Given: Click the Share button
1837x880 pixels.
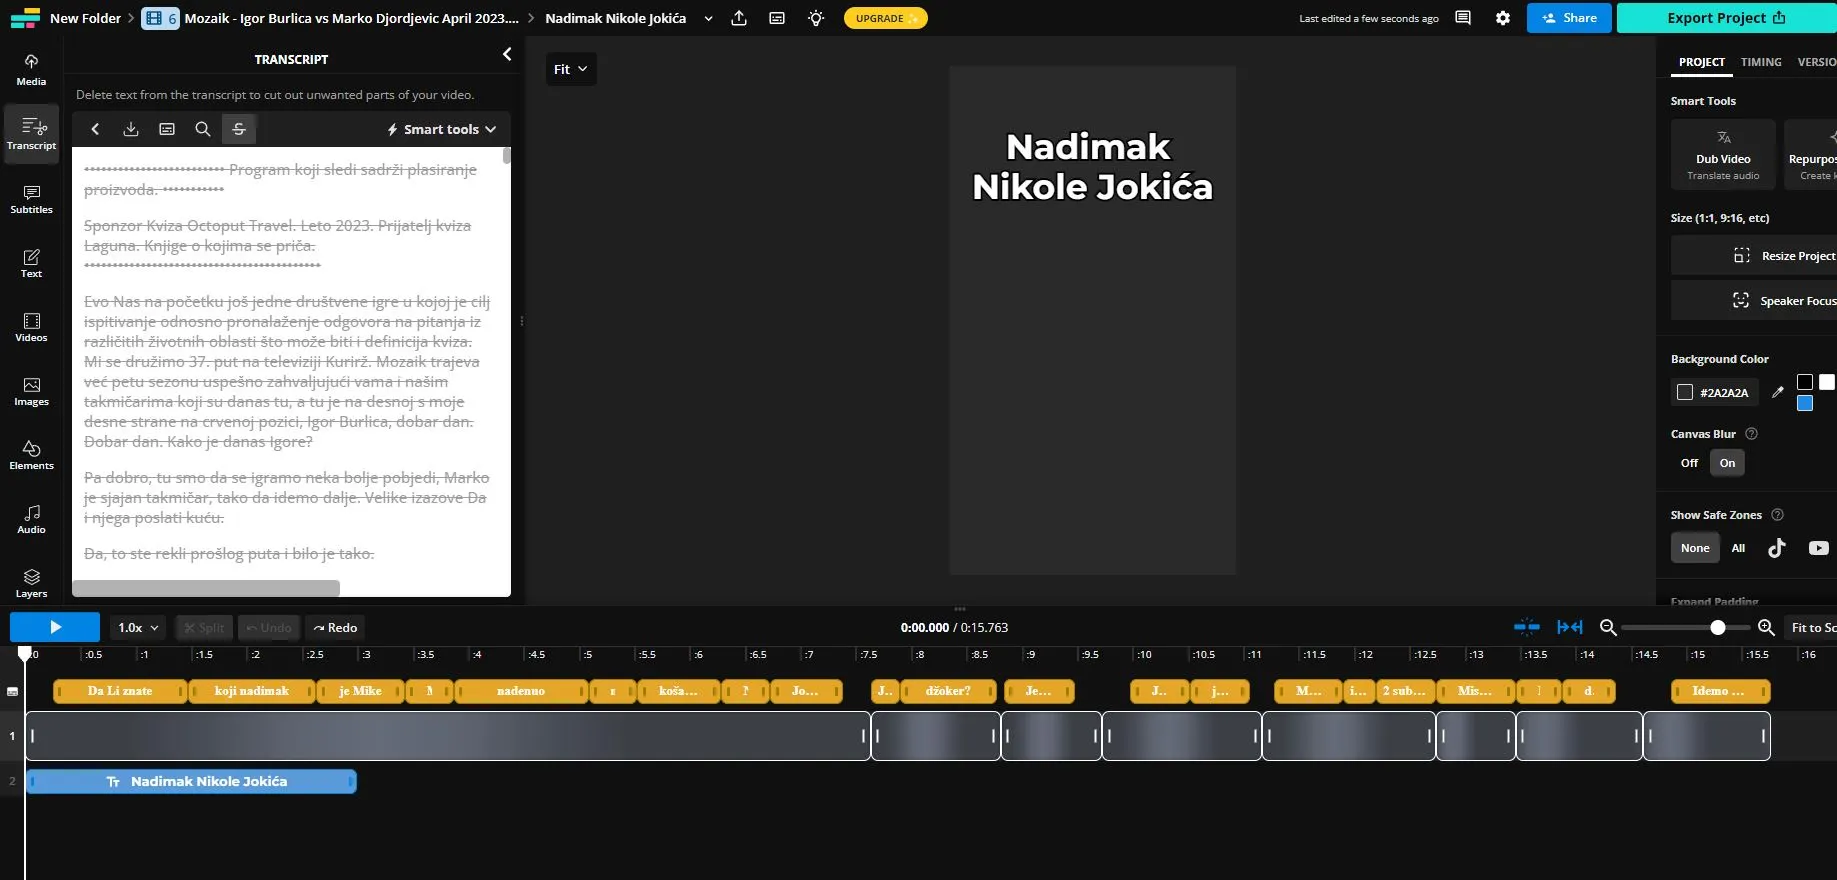Looking at the screenshot, I should tap(1569, 18).
